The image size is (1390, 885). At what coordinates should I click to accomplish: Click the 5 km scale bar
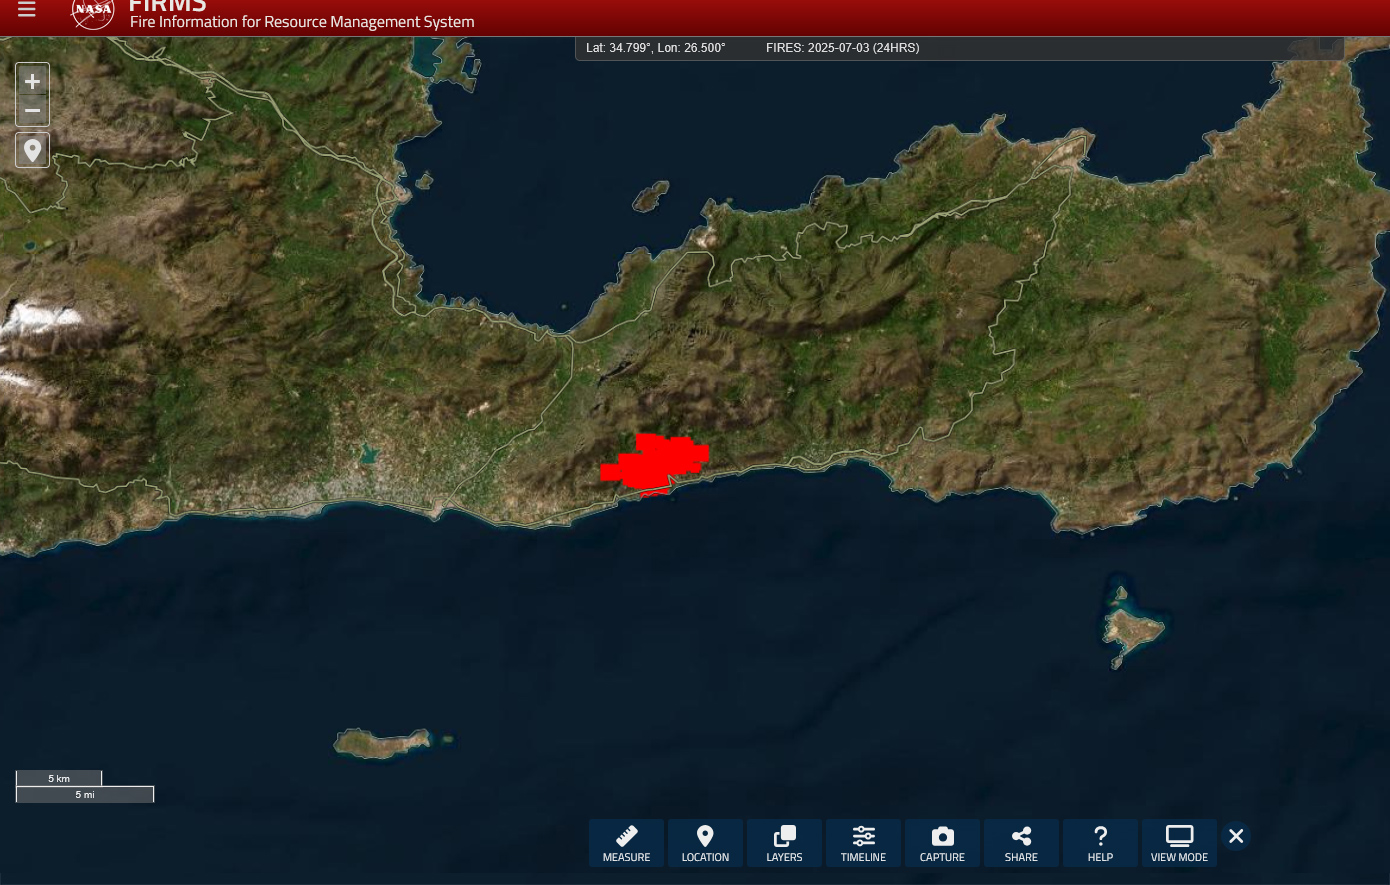point(59,778)
